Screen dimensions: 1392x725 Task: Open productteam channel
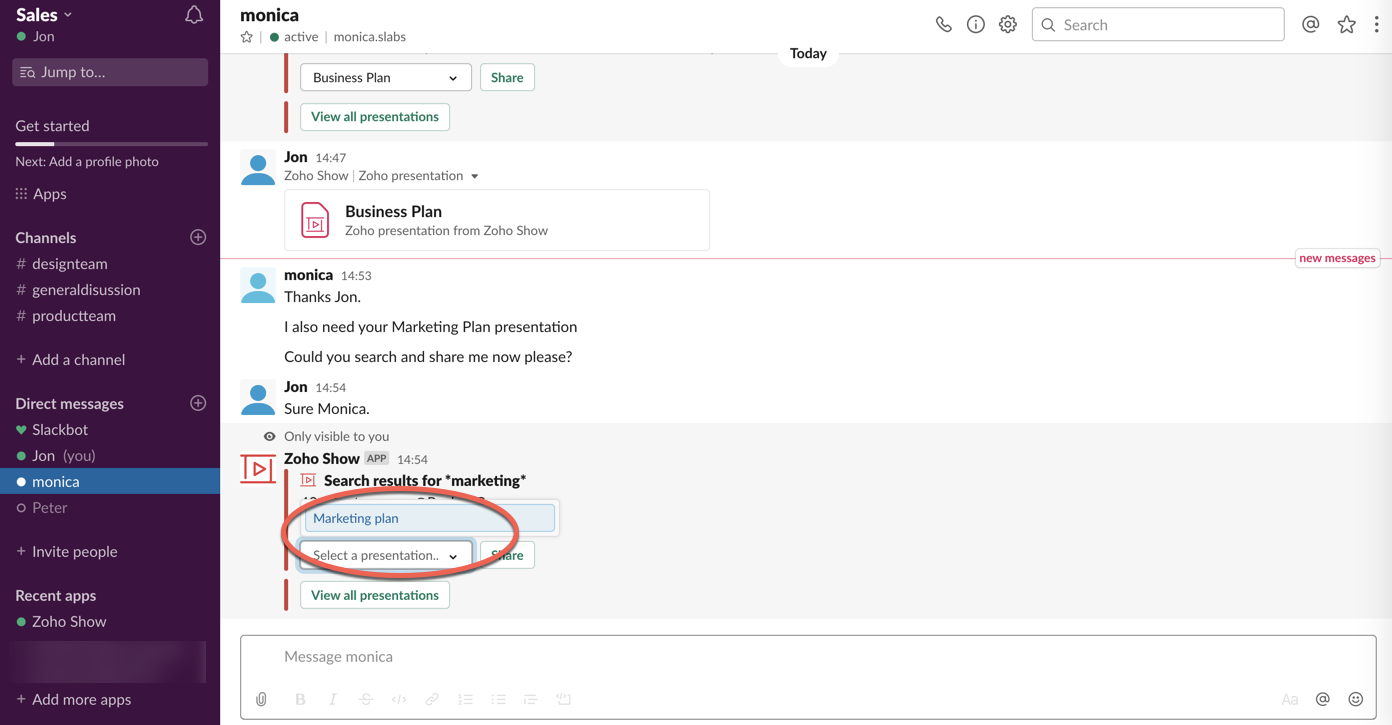pos(65,315)
